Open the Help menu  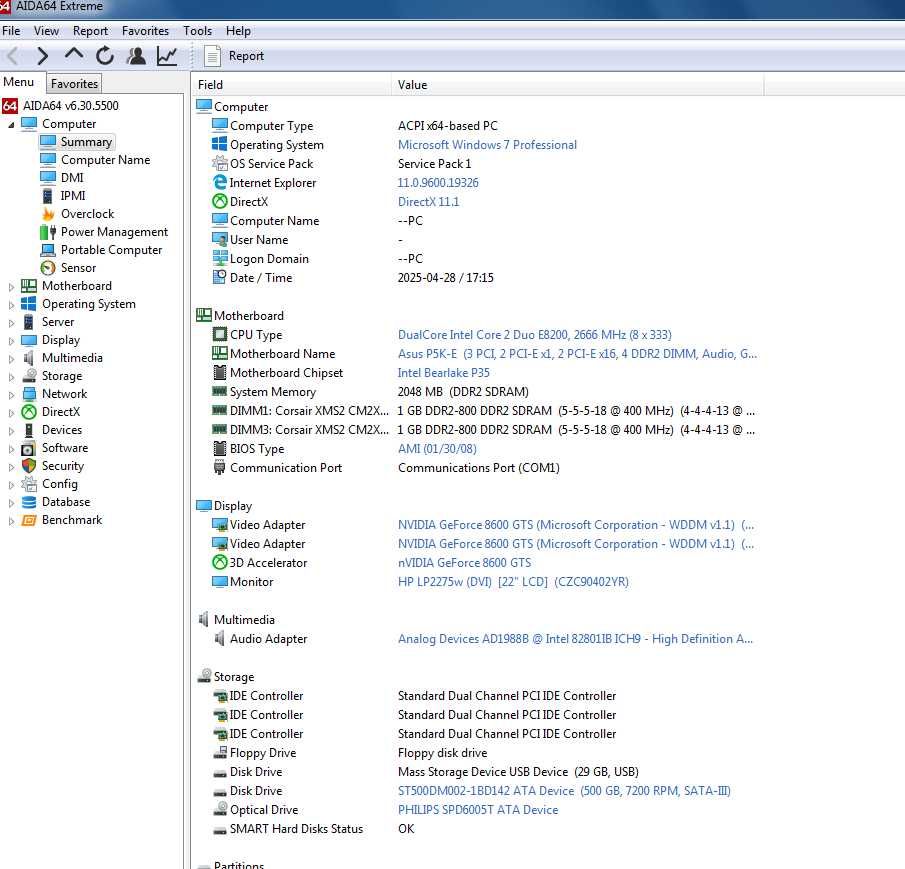pos(238,31)
